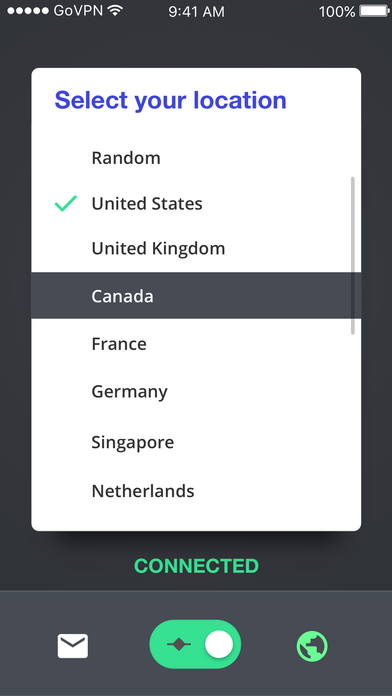Tap the signal strength dots in status bar

click(28, 11)
